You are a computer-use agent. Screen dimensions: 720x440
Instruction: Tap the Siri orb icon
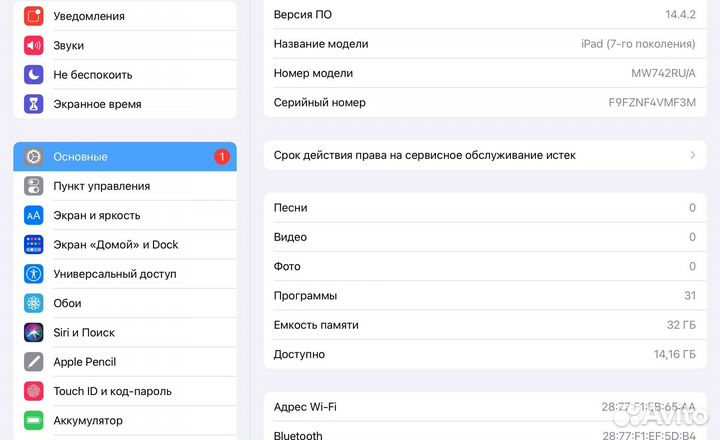[34, 333]
